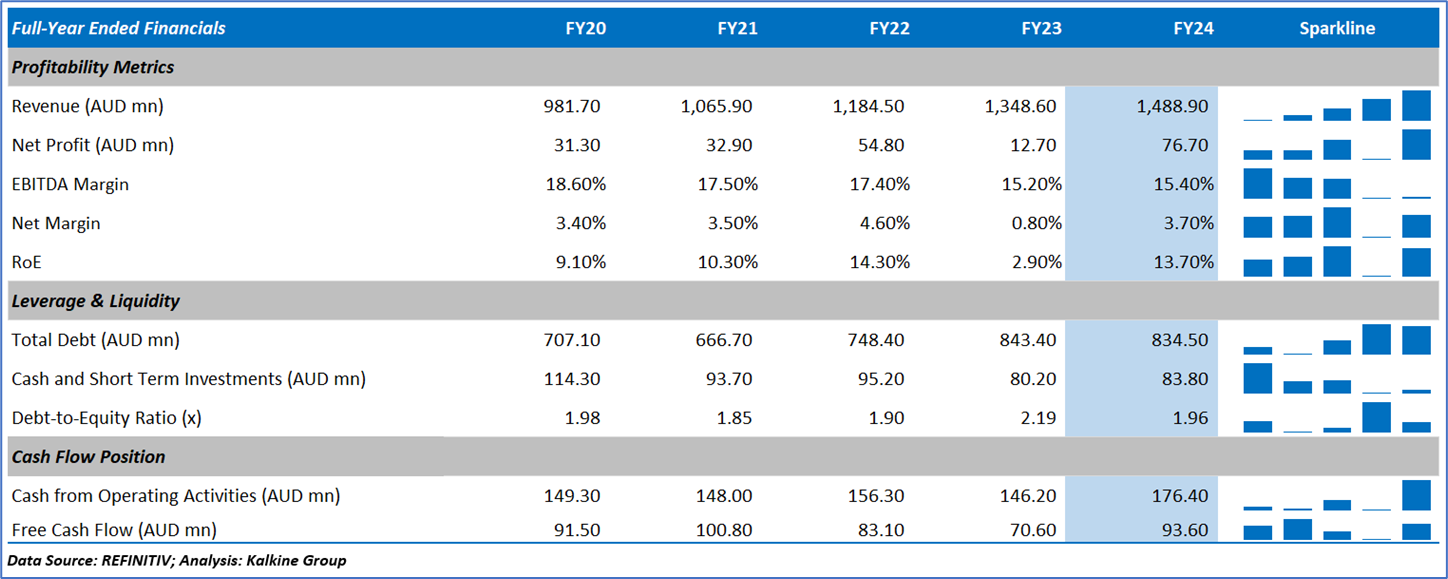Select the RoE sparkline chart
1448x579 pixels.
pyautogui.click(x=1337, y=262)
